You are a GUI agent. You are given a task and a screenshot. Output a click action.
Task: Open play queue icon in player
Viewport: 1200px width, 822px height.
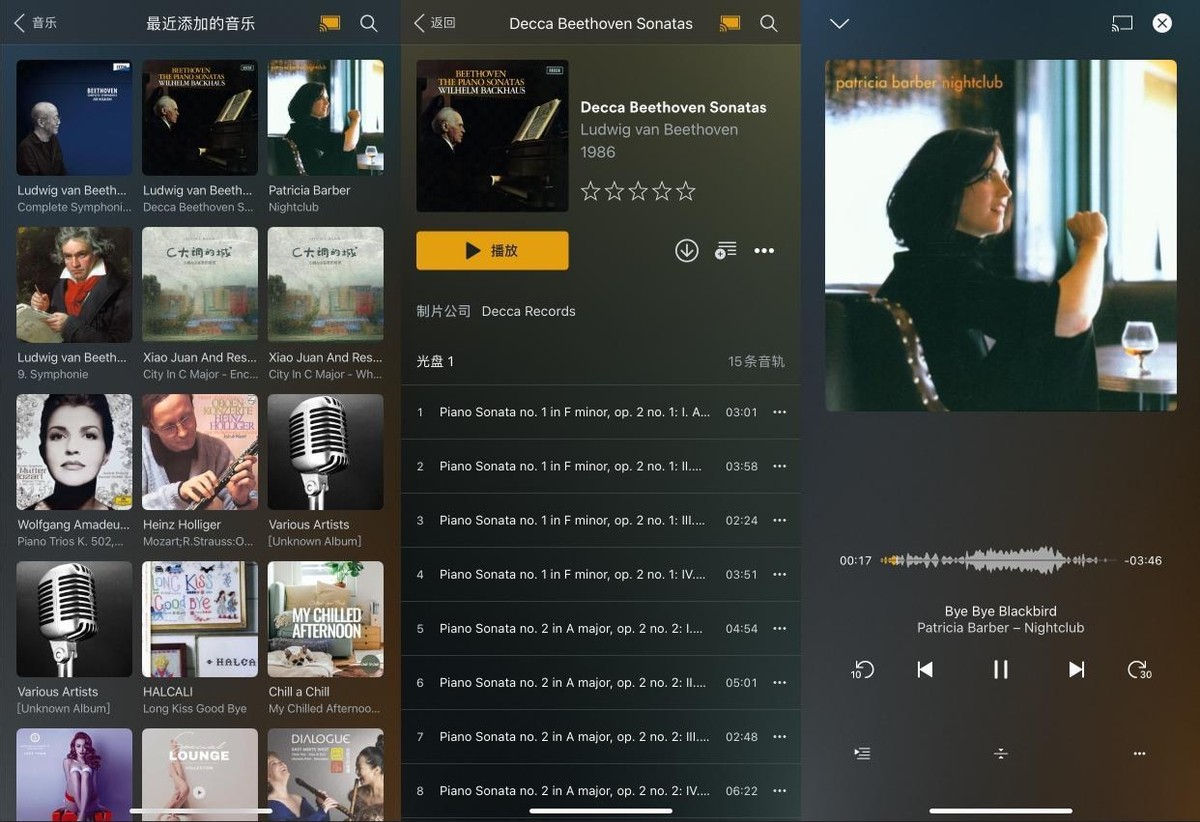(862, 753)
